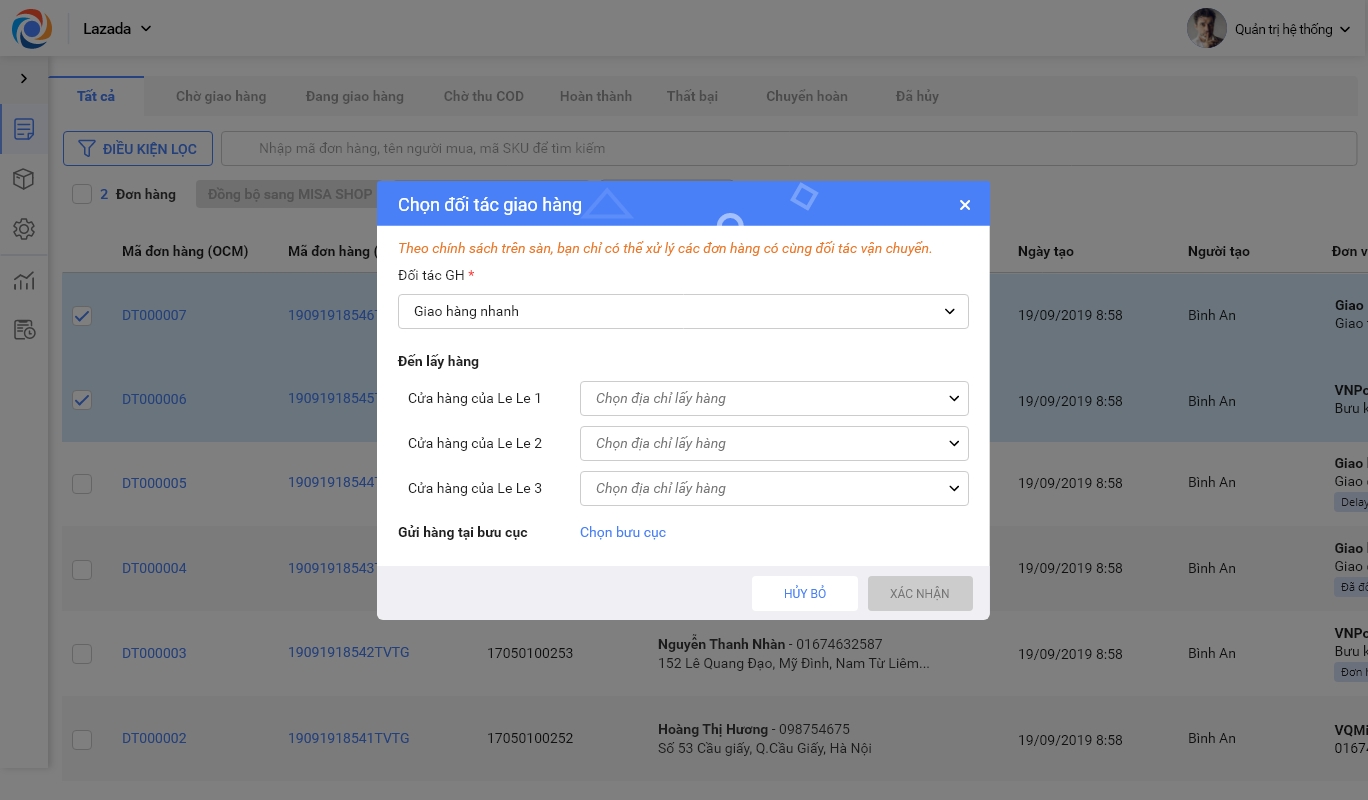
Task: Click the orders list icon in sidebar
Action: 24,129
